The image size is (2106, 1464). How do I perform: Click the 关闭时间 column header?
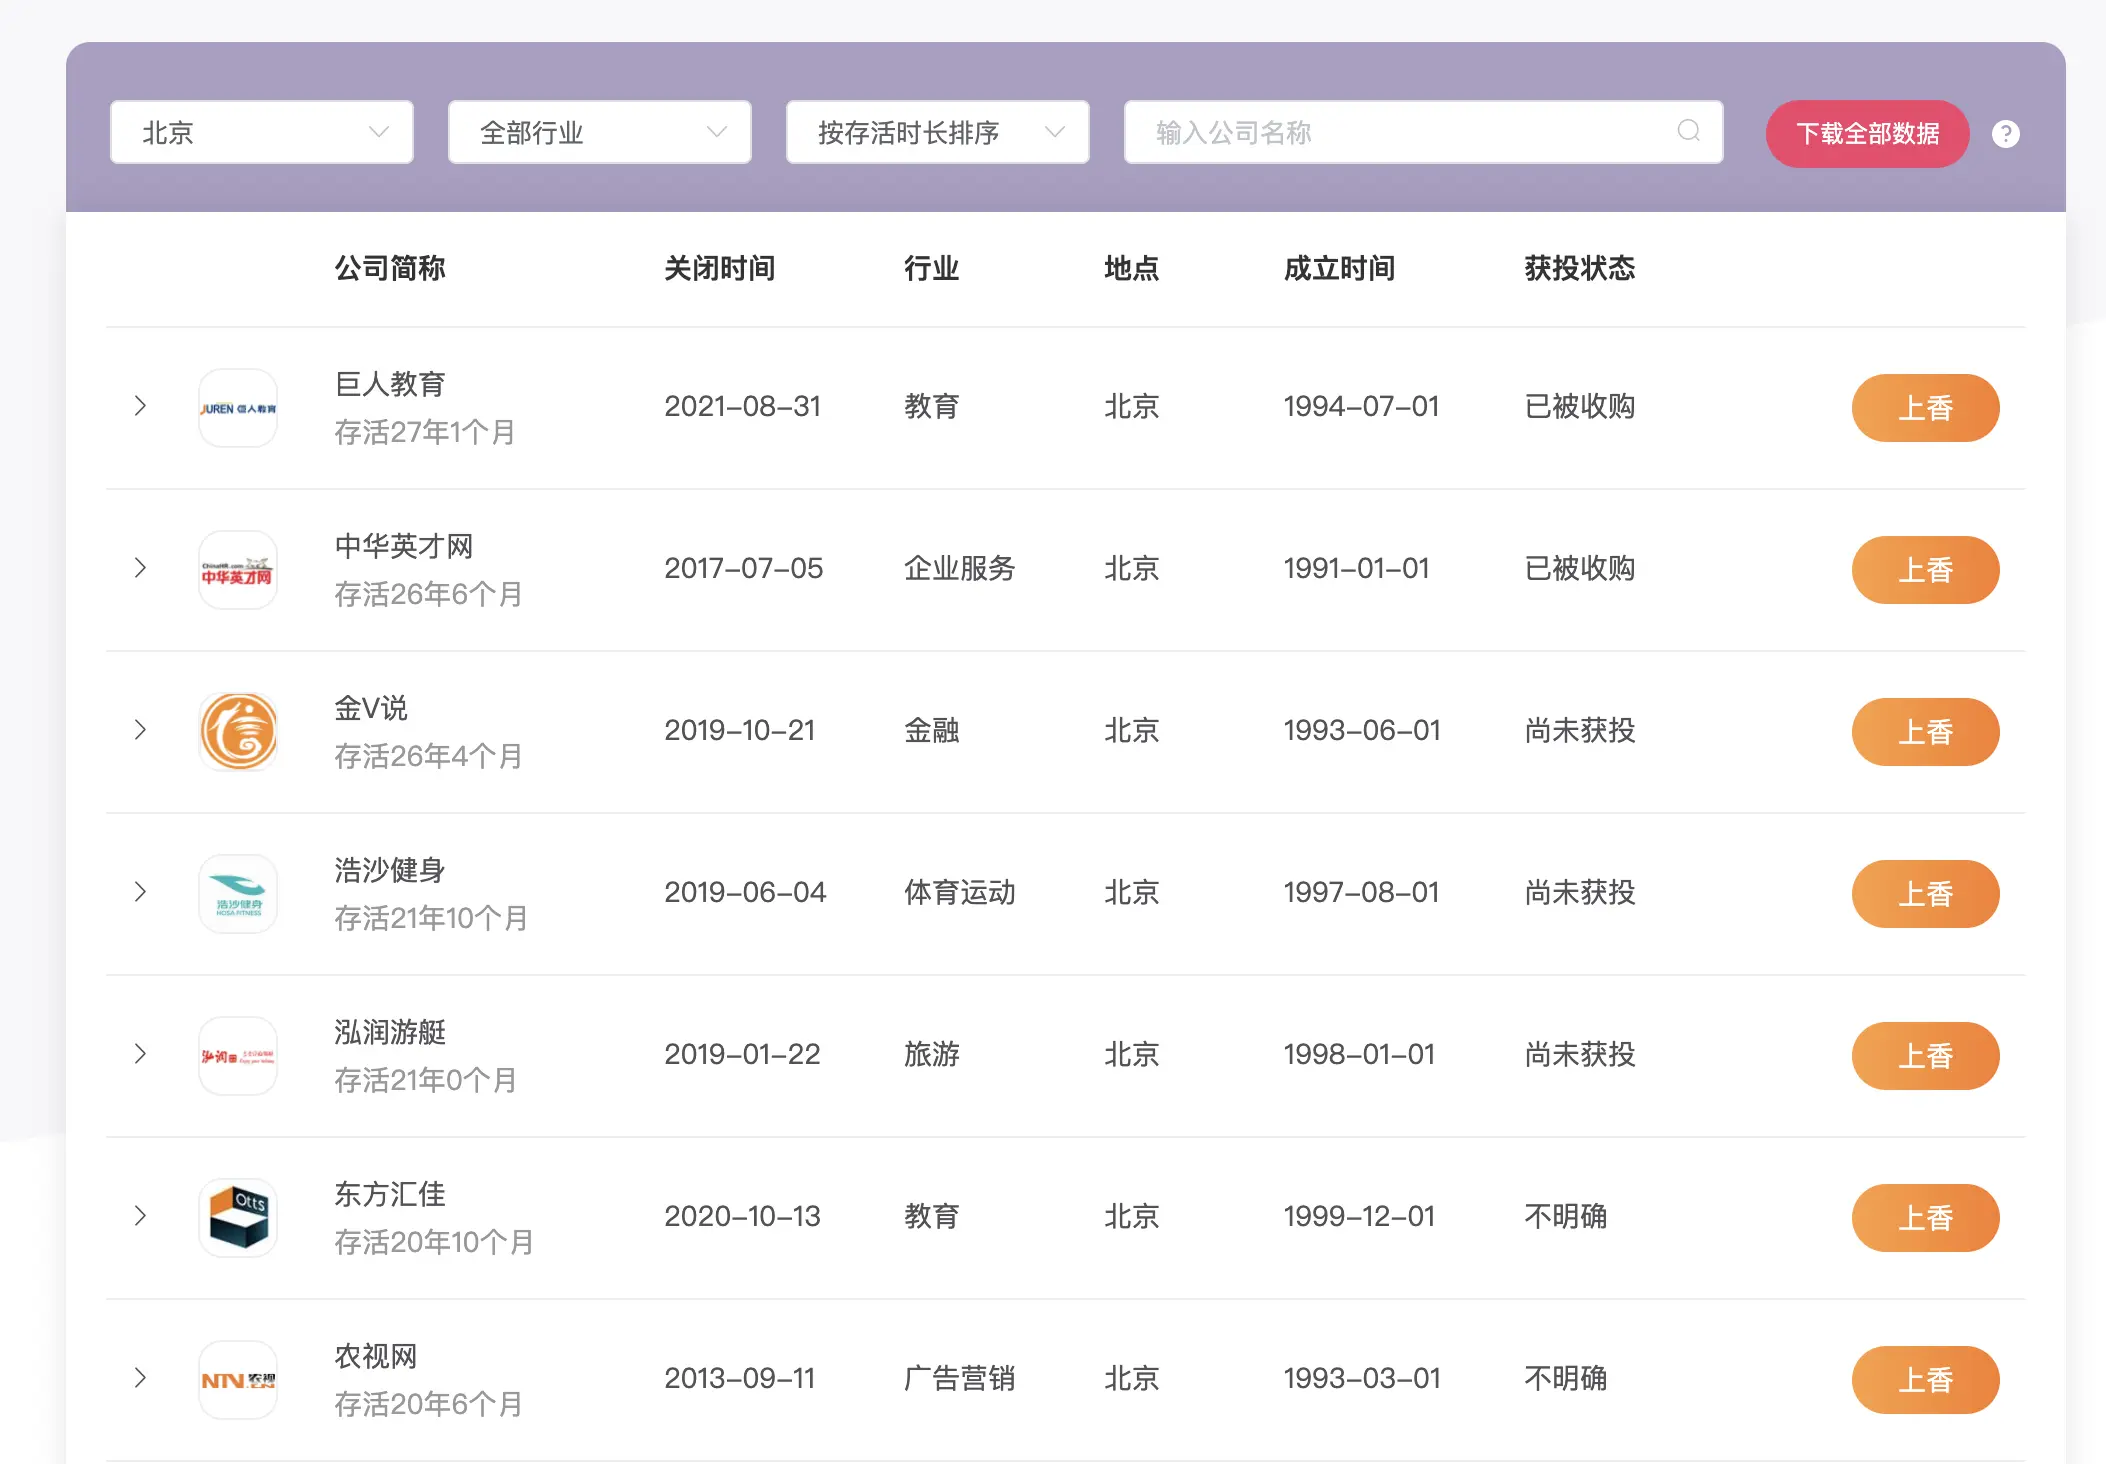click(719, 268)
